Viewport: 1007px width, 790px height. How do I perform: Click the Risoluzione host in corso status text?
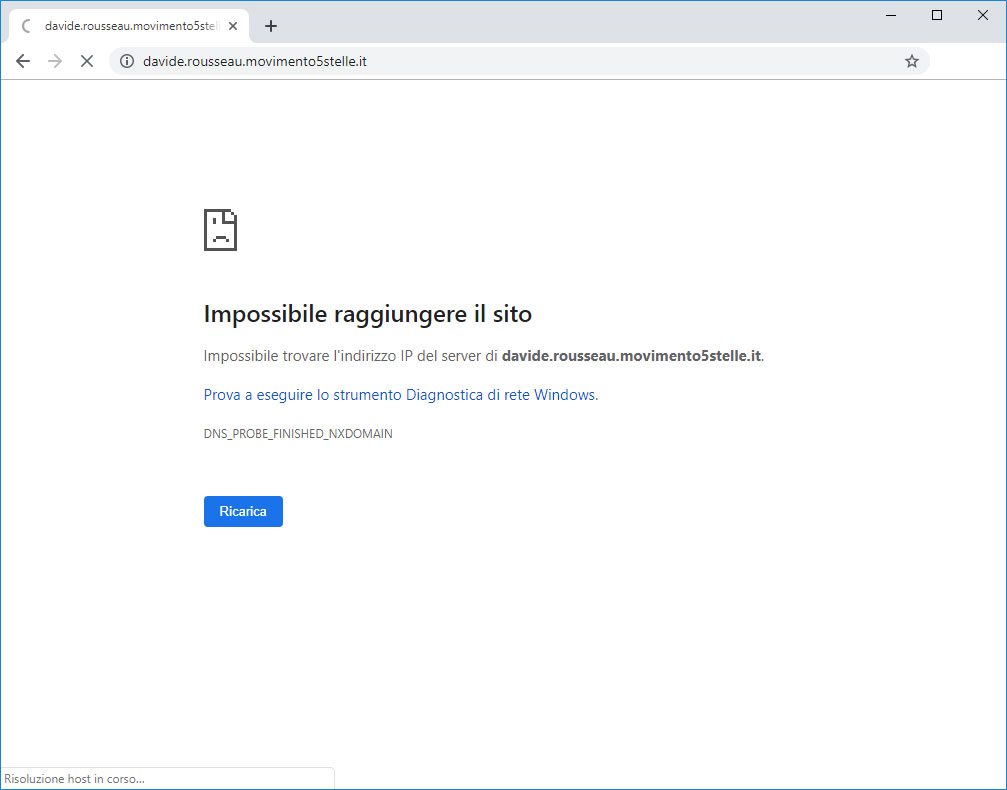(74, 778)
